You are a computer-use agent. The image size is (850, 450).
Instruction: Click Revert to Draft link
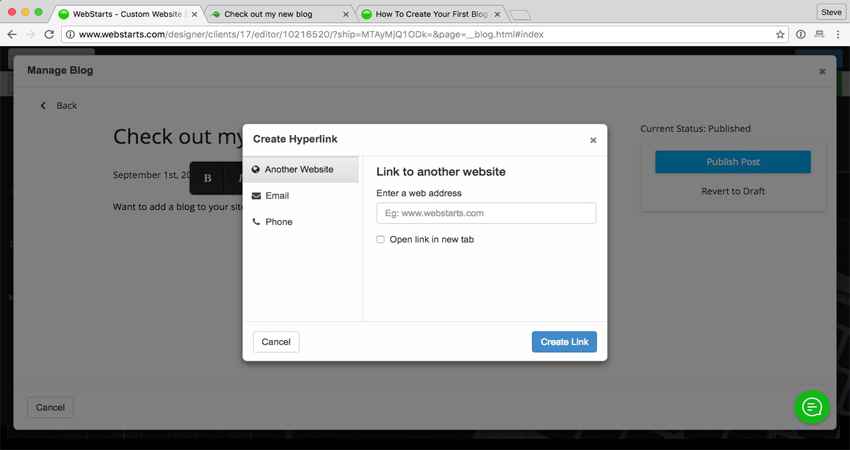[x=733, y=192]
